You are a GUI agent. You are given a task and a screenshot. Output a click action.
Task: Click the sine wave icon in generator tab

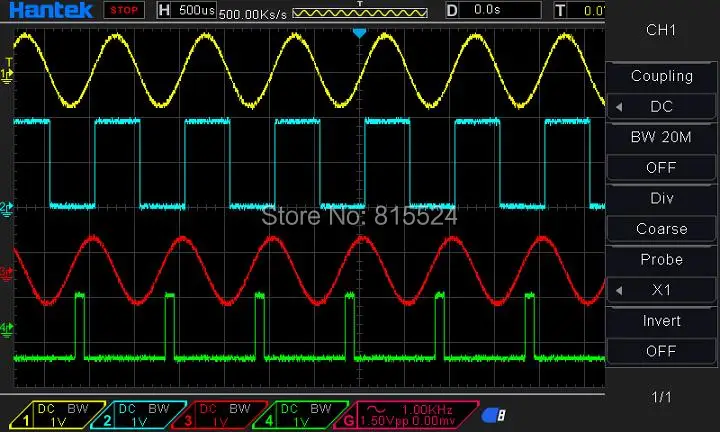[376, 409]
